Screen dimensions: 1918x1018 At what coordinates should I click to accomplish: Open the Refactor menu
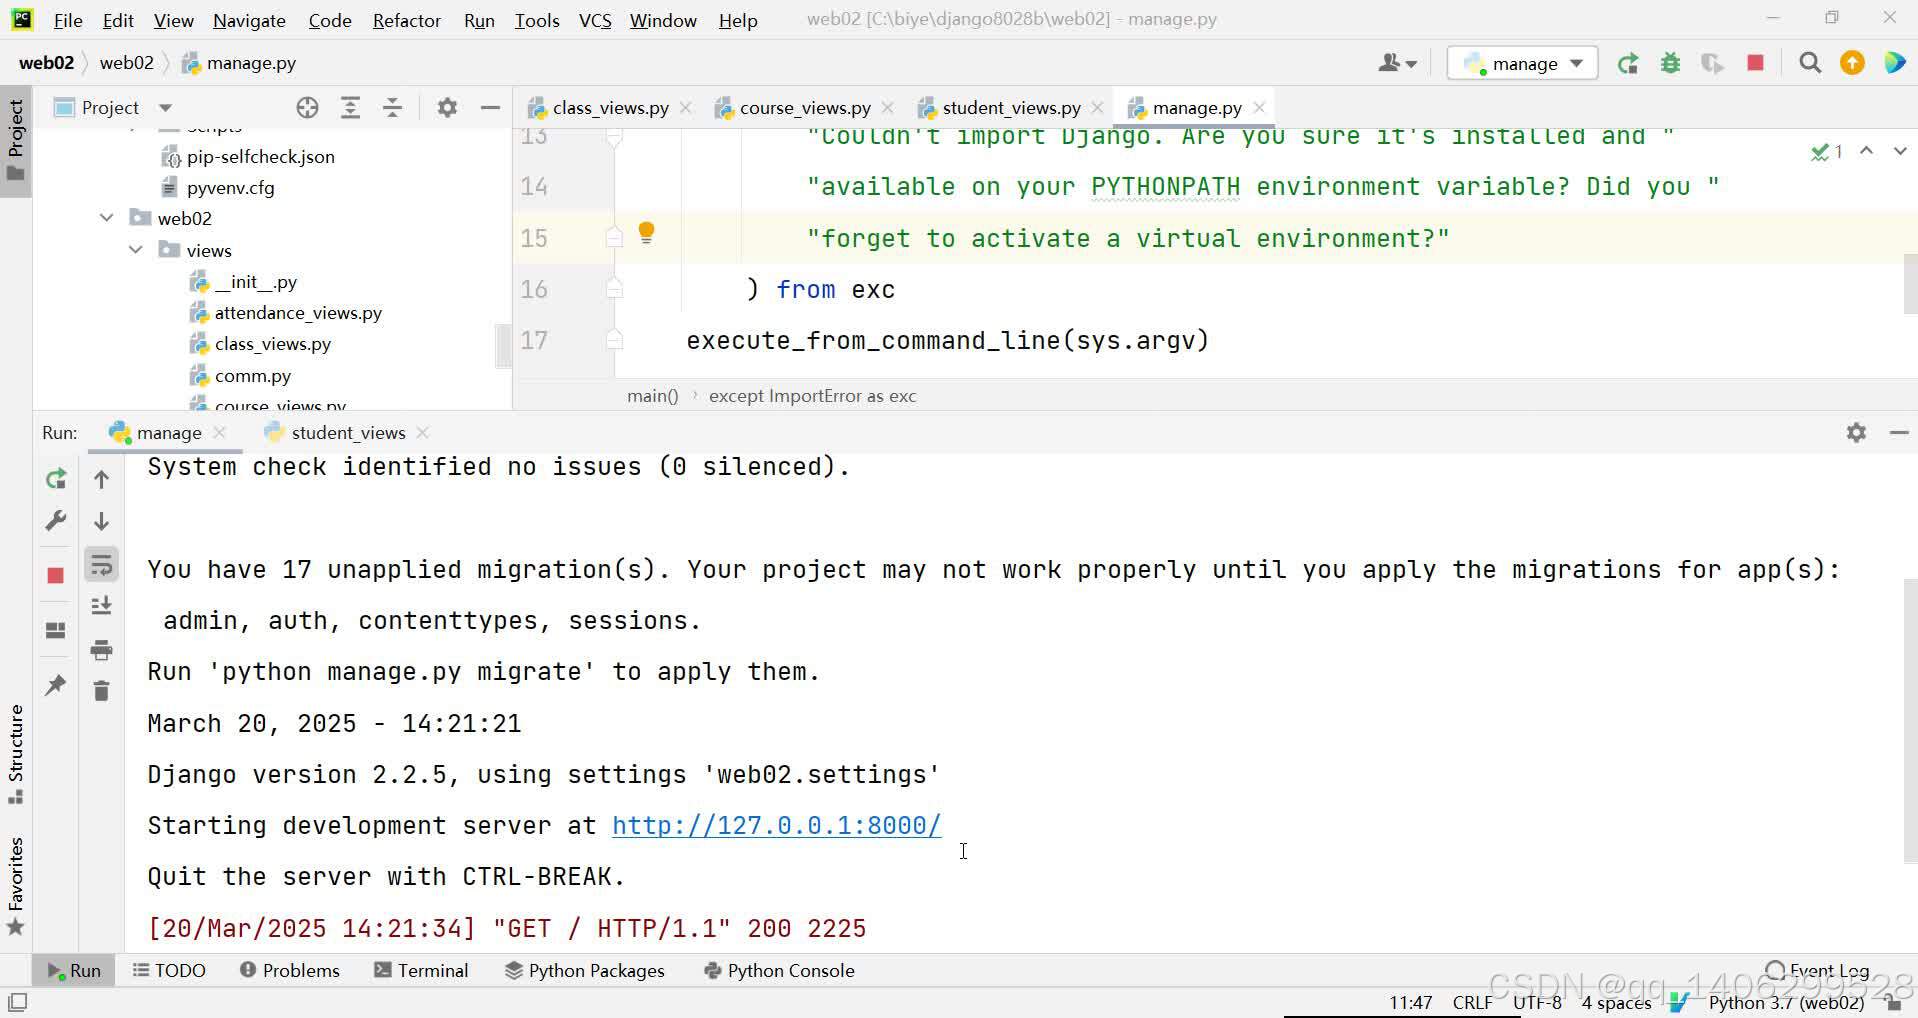pyautogui.click(x=406, y=20)
